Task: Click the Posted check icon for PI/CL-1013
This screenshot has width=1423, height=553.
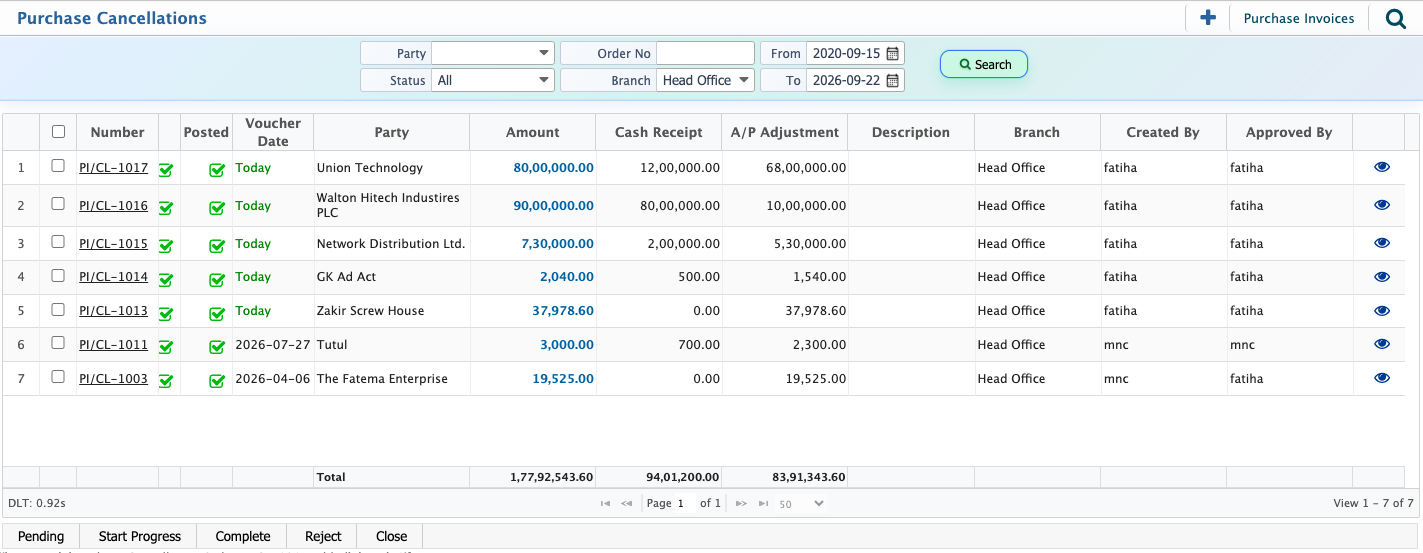Action: point(217,314)
